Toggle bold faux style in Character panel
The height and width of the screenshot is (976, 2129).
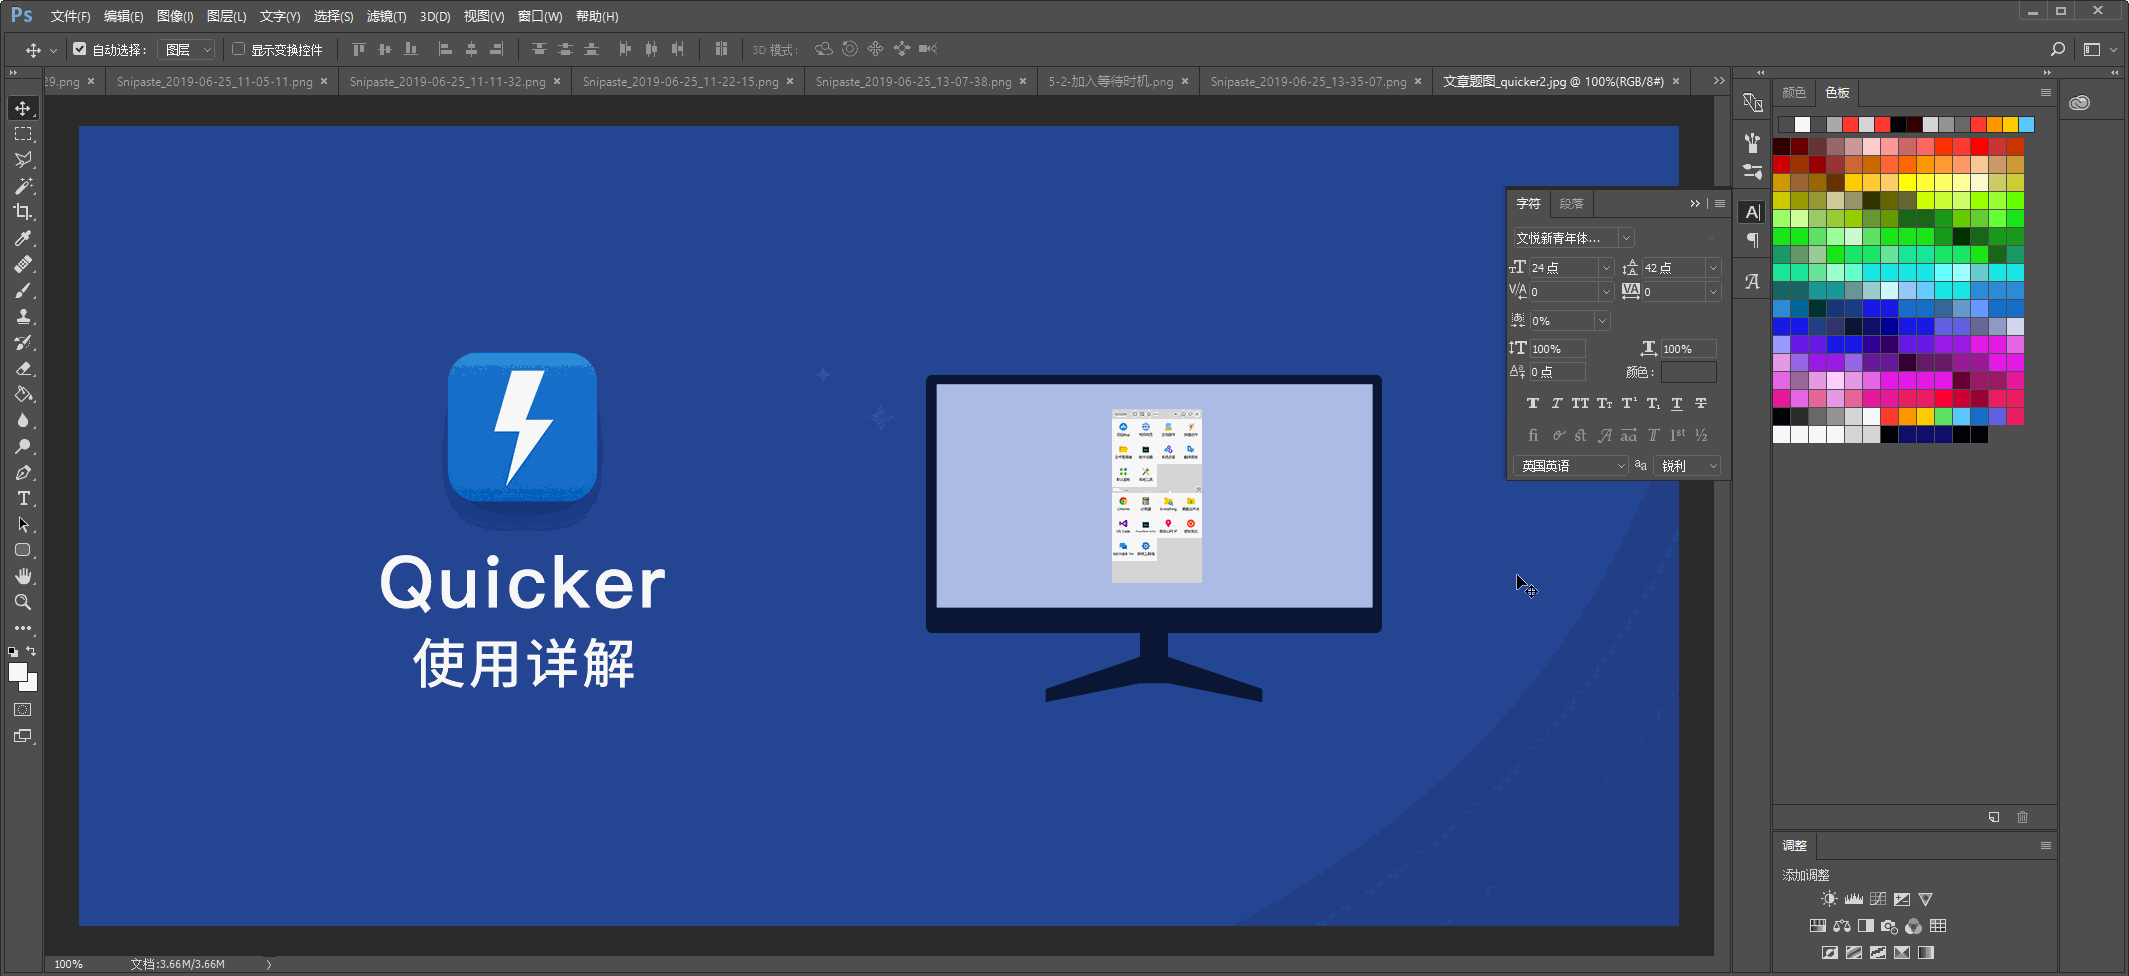[x=1534, y=403]
